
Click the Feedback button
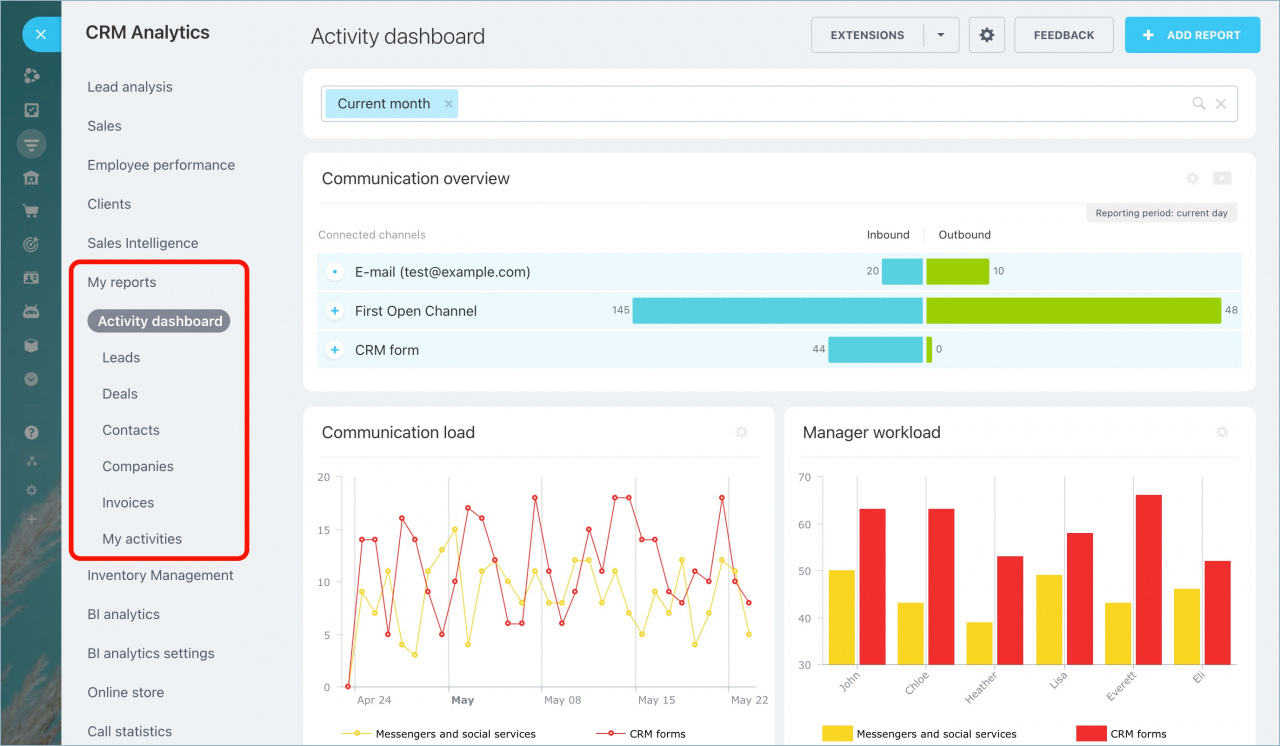tap(1063, 35)
